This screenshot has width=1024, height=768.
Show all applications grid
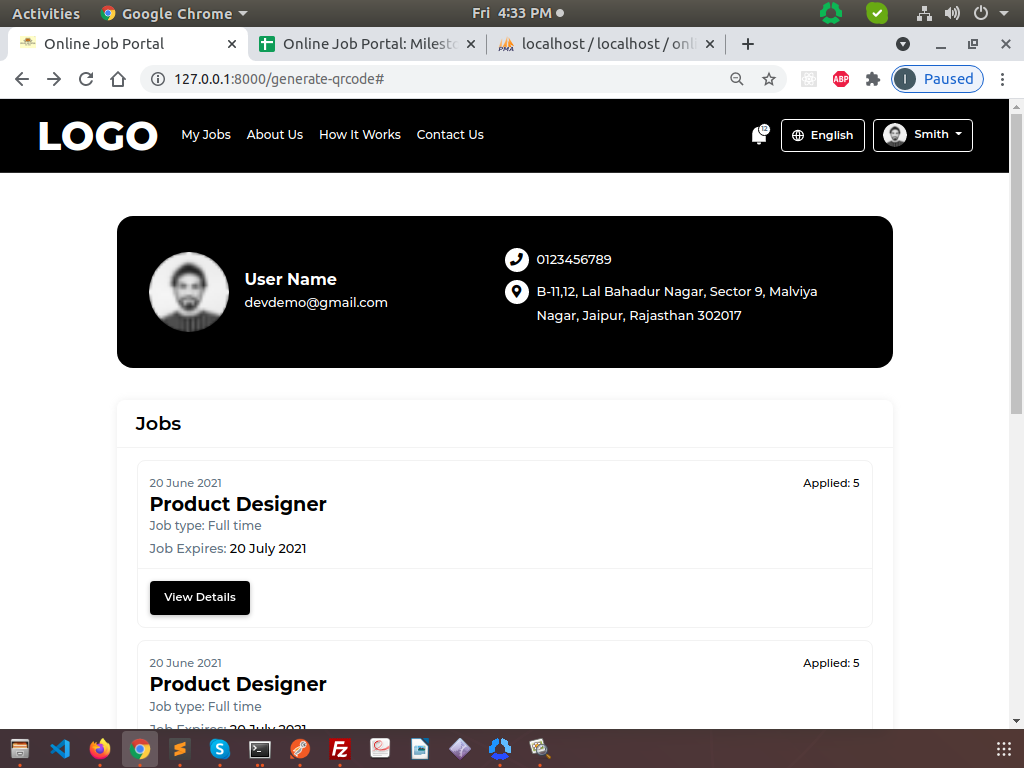pos(1004,748)
